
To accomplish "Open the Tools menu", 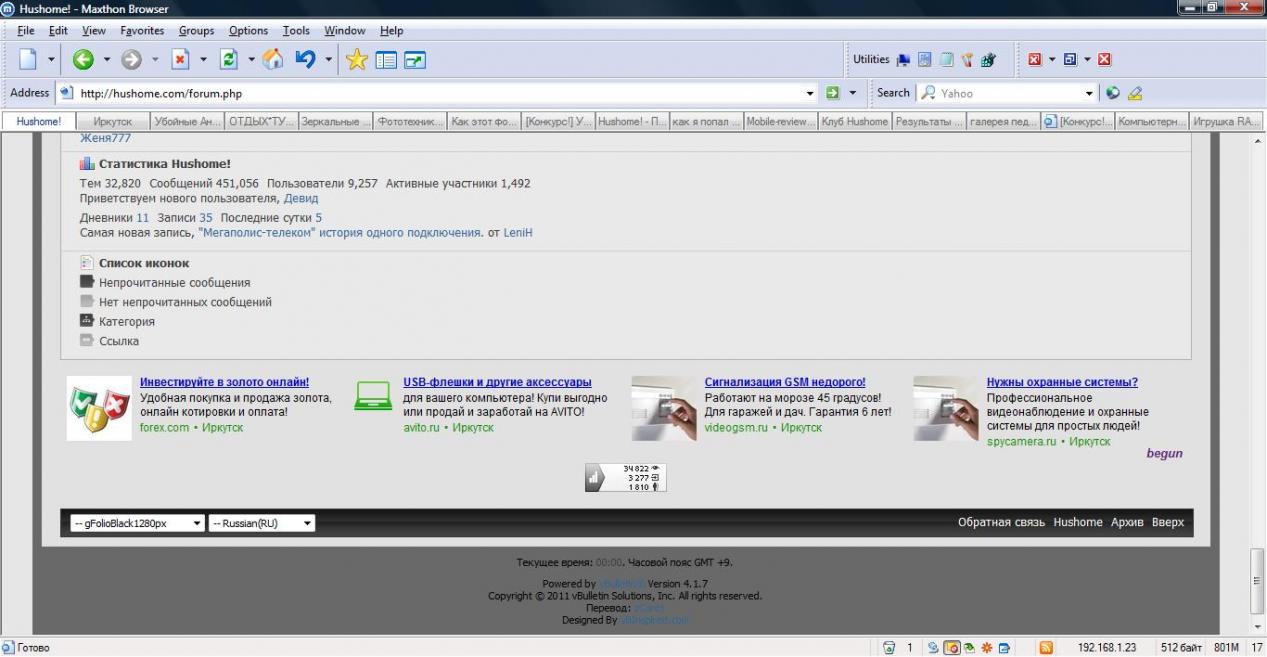I will pyautogui.click(x=296, y=31).
